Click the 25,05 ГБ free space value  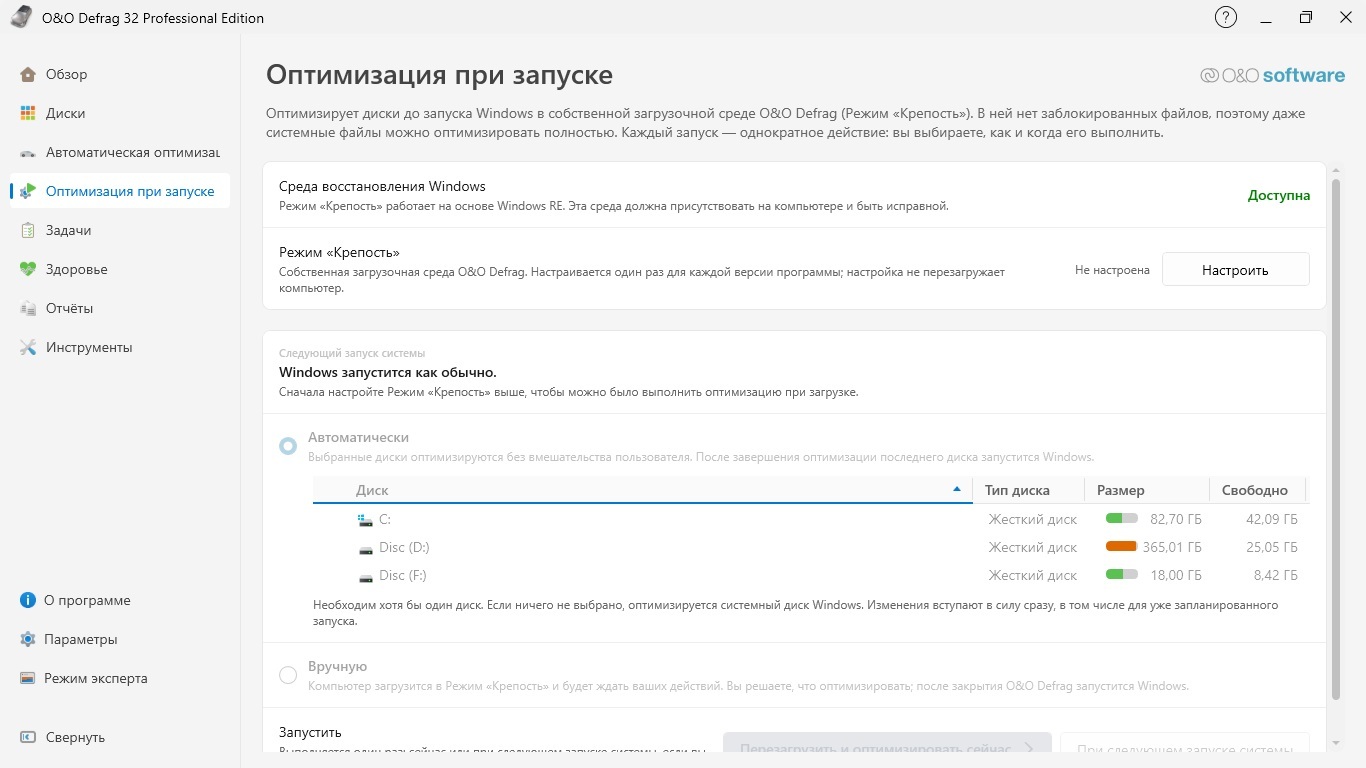pos(1272,547)
